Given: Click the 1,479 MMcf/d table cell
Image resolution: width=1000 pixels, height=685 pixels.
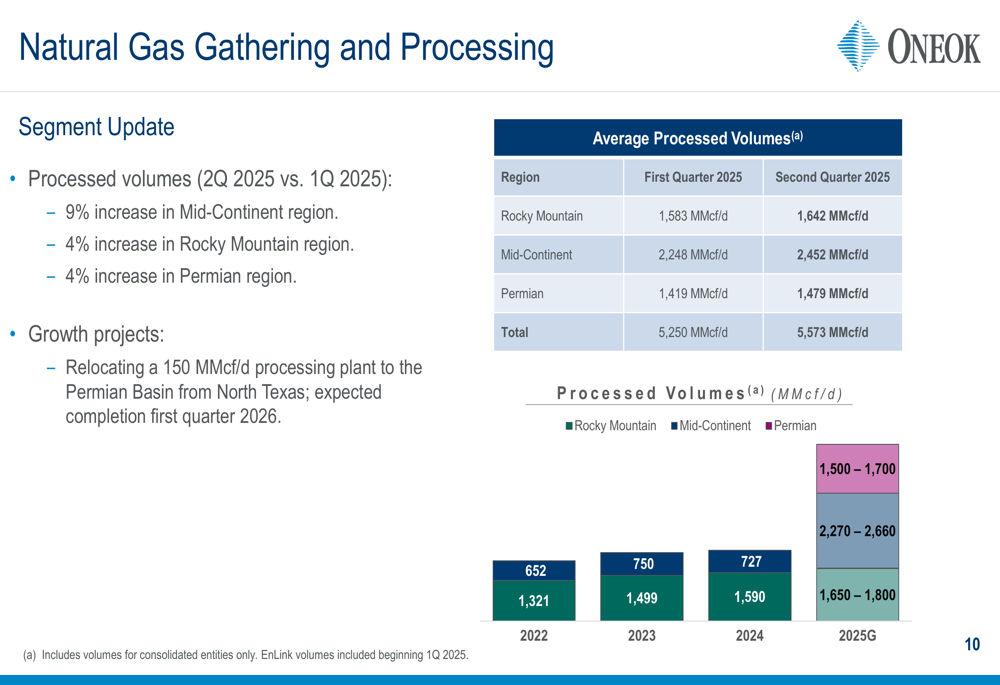Looking at the screenshot, I should coord(832,294).
